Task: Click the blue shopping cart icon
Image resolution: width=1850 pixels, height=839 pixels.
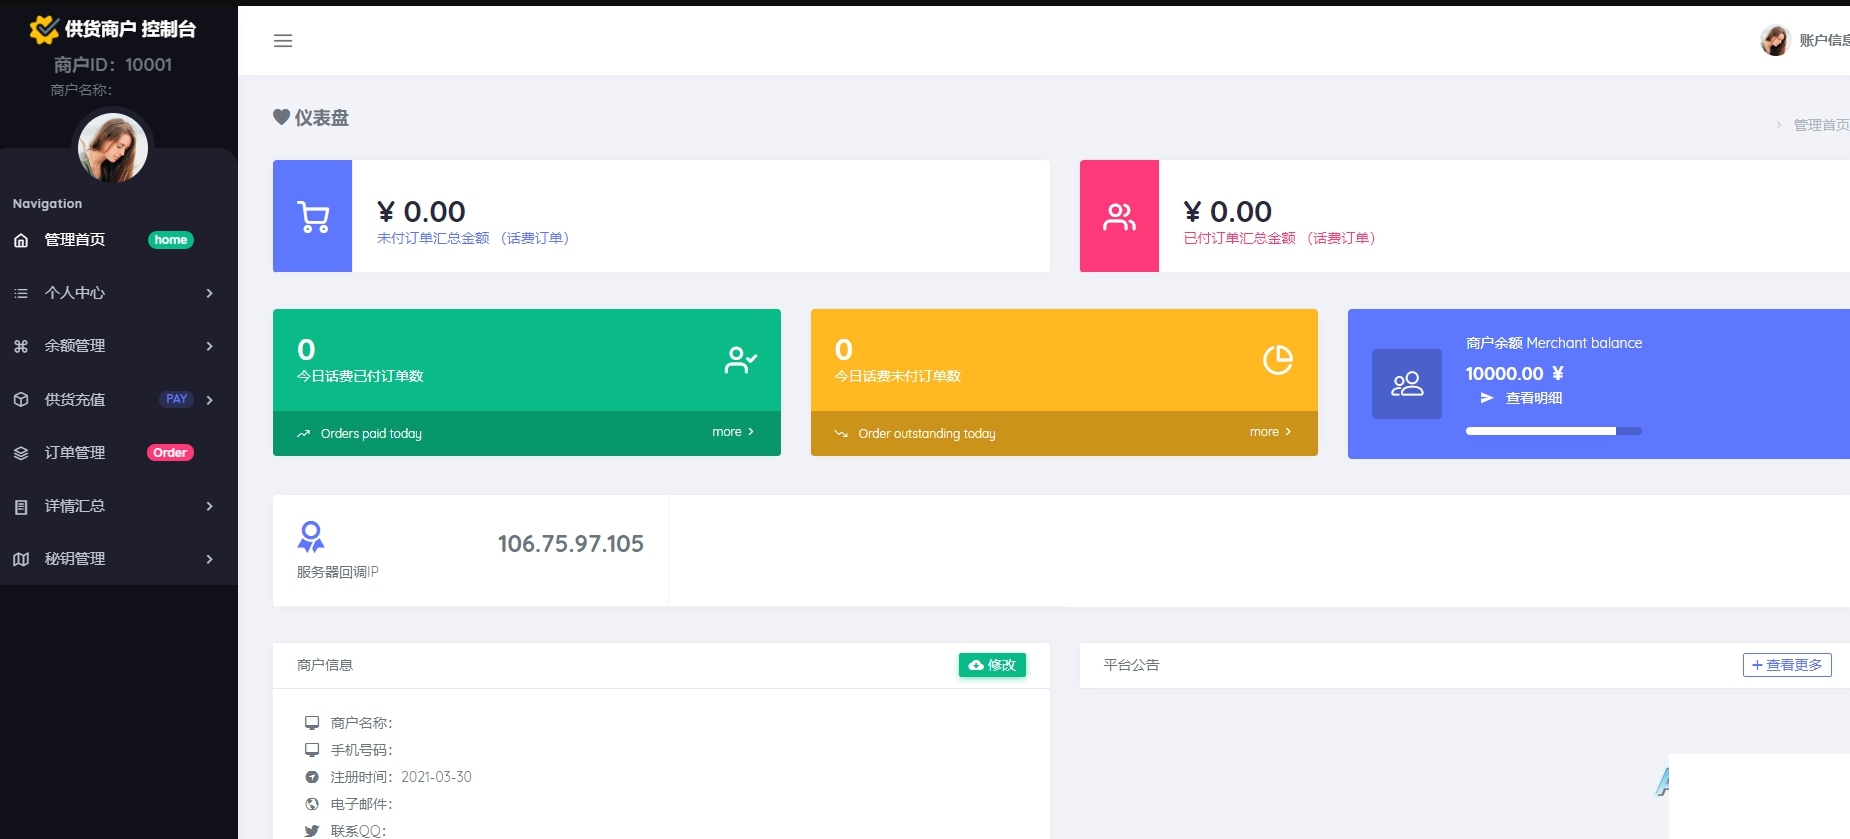Action: pyautogui.click(x=313, y=216)
